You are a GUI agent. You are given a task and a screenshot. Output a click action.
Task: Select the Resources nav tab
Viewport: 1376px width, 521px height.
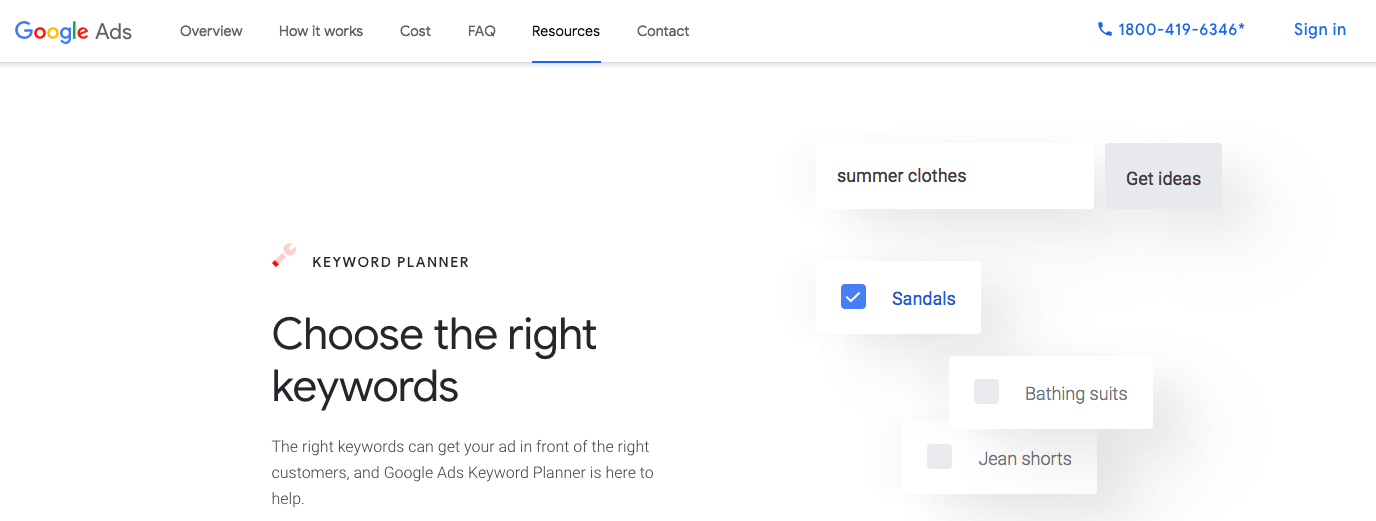click(566, 31)
